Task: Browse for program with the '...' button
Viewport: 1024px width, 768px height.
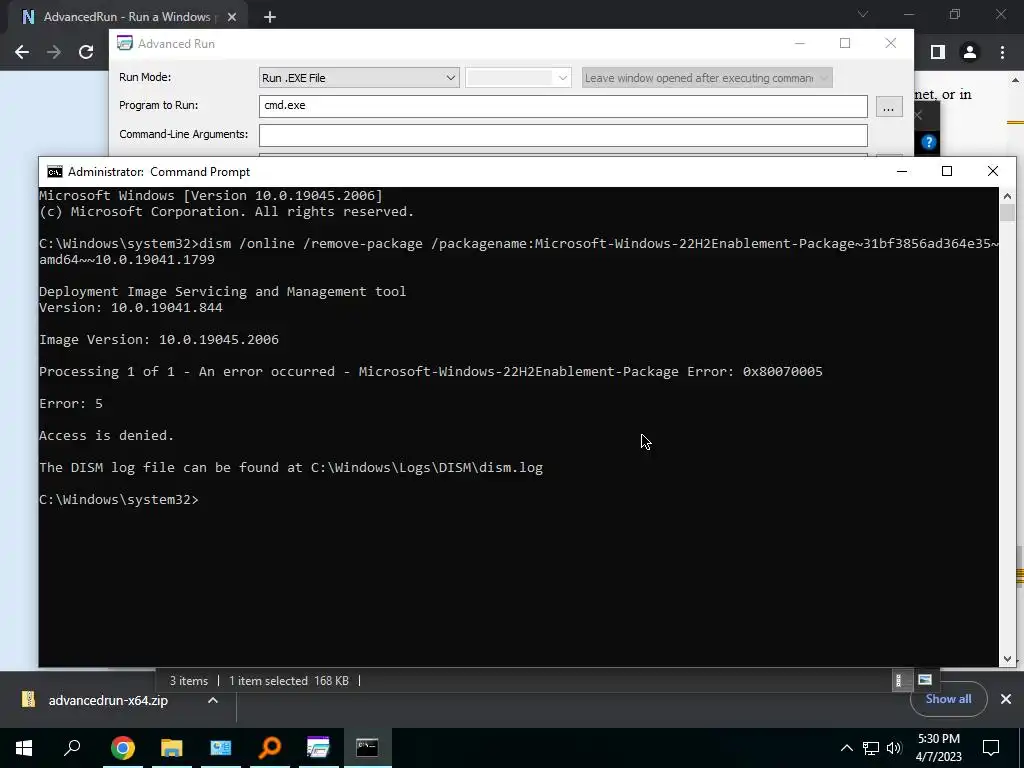Action: click(889, 106)
